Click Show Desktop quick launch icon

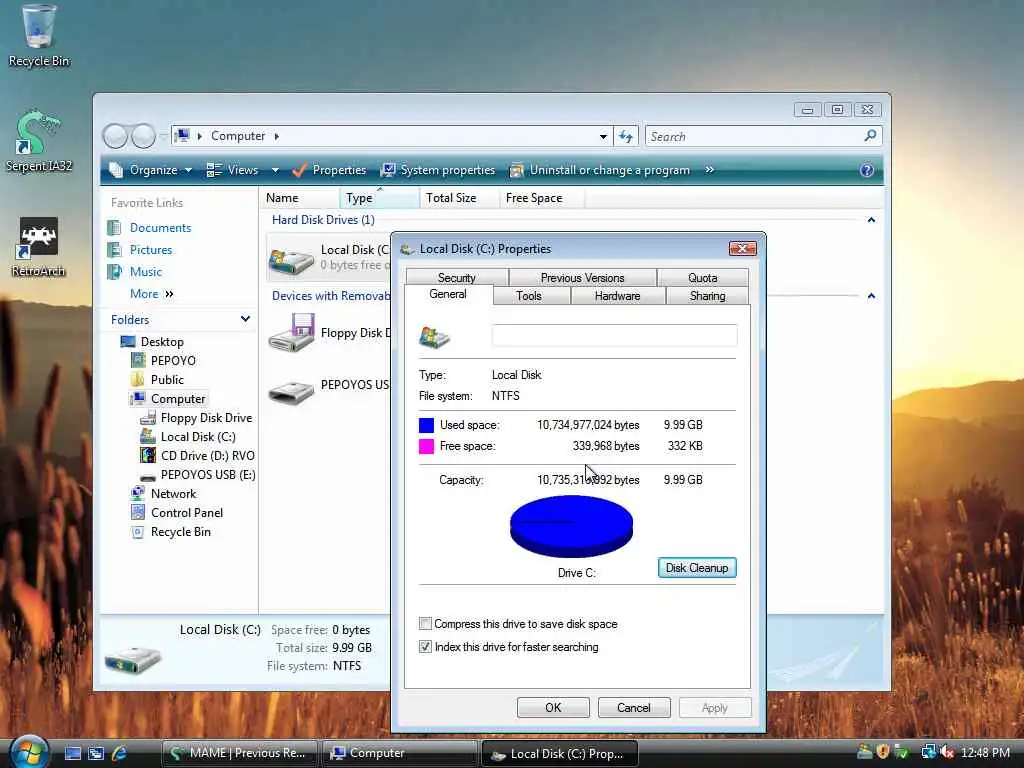(x=73, y=754)
